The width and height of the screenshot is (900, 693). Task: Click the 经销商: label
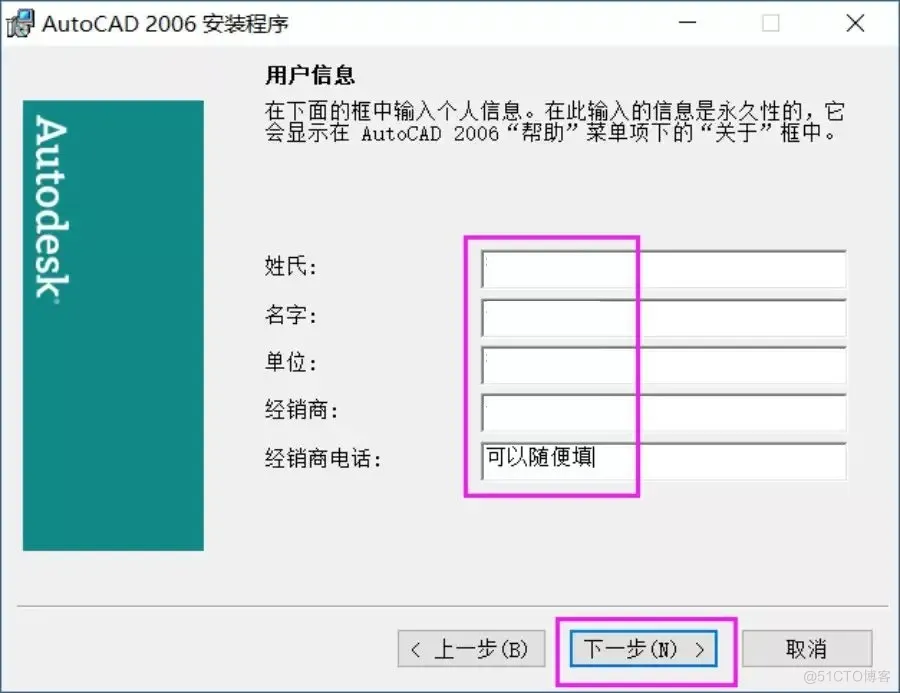[x=301, y=410]
